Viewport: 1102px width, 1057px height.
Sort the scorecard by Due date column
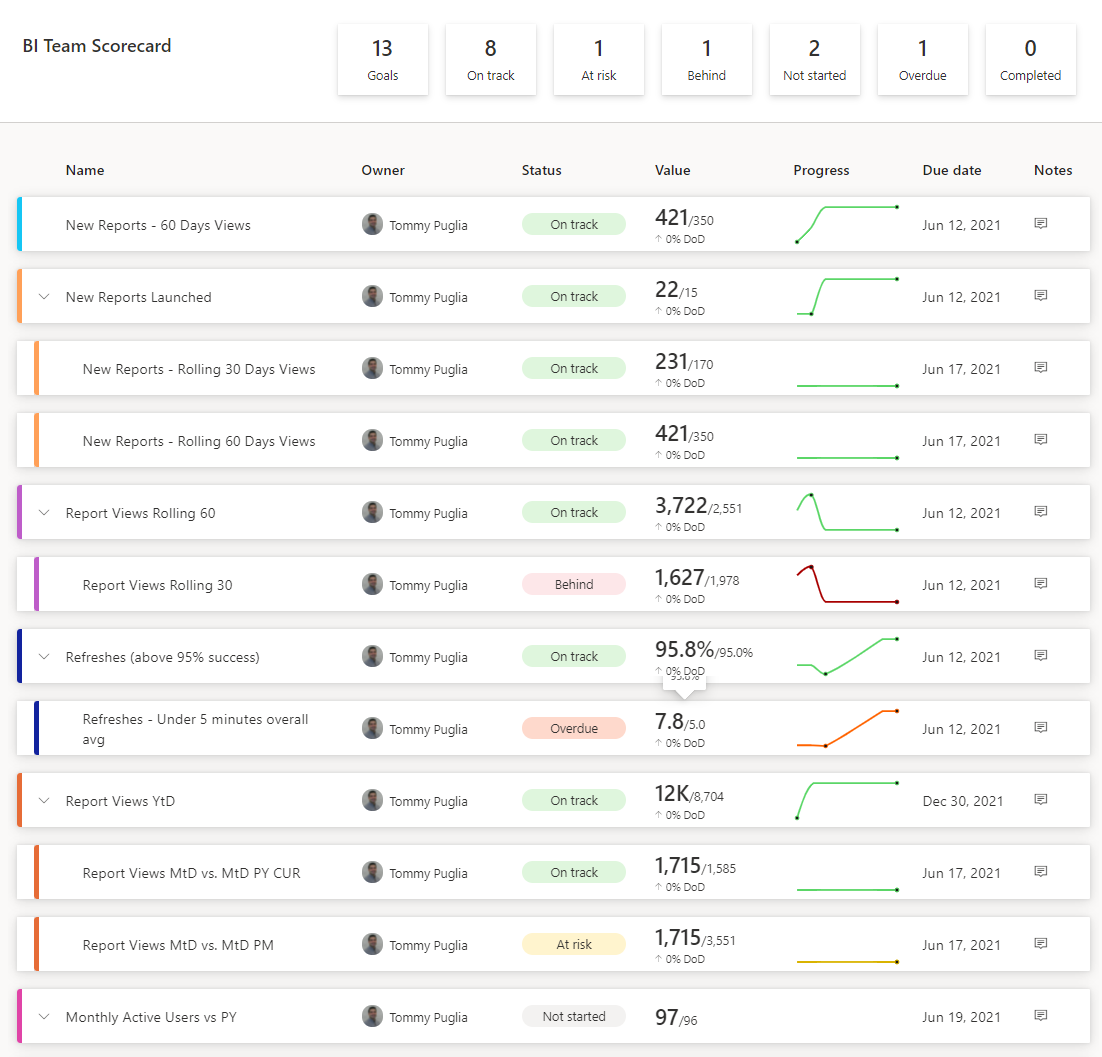[x=951, y=170]
